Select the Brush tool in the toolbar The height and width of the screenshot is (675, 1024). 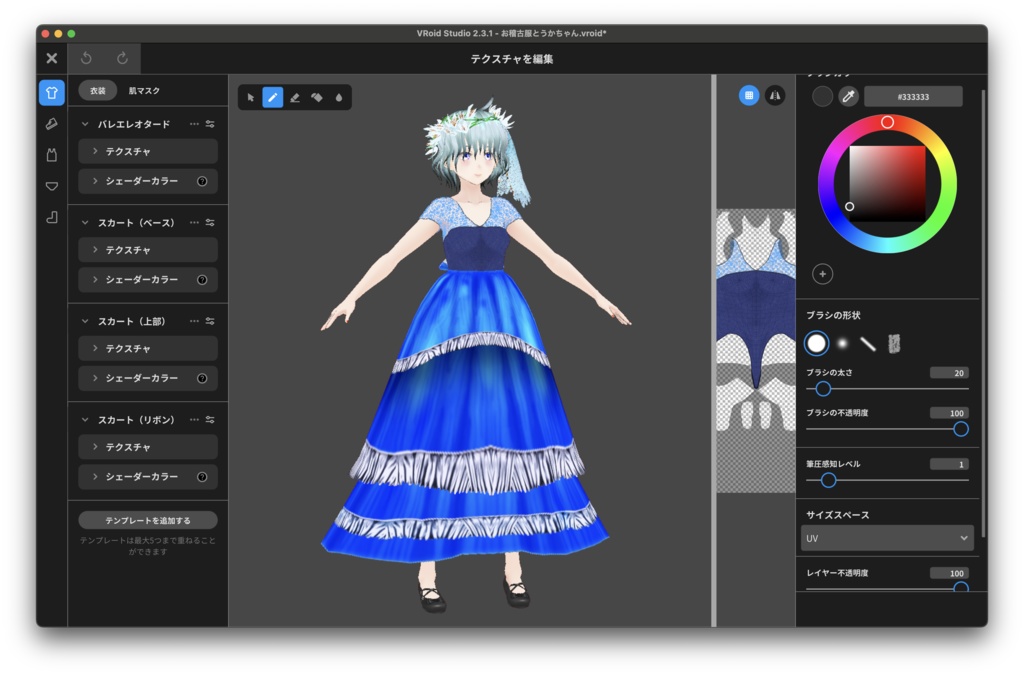pyautogui.click(x=274, y=97)
